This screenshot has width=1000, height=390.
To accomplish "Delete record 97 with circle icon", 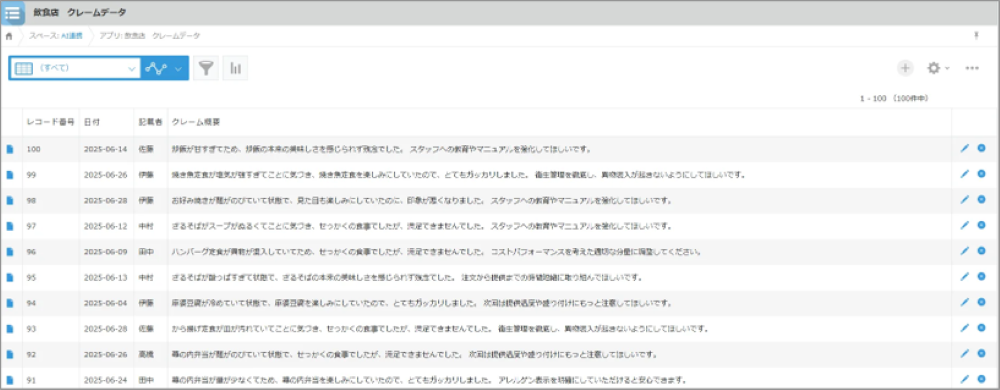I will tap(982, 226).
